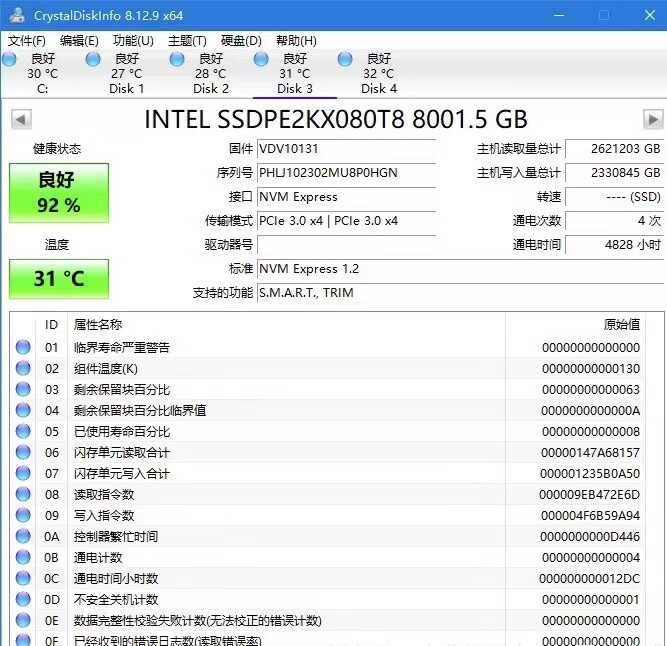667x646 pixels.
Task: Click the features field S.M.A.R.T., TRIM
Action: coord(460,293)
